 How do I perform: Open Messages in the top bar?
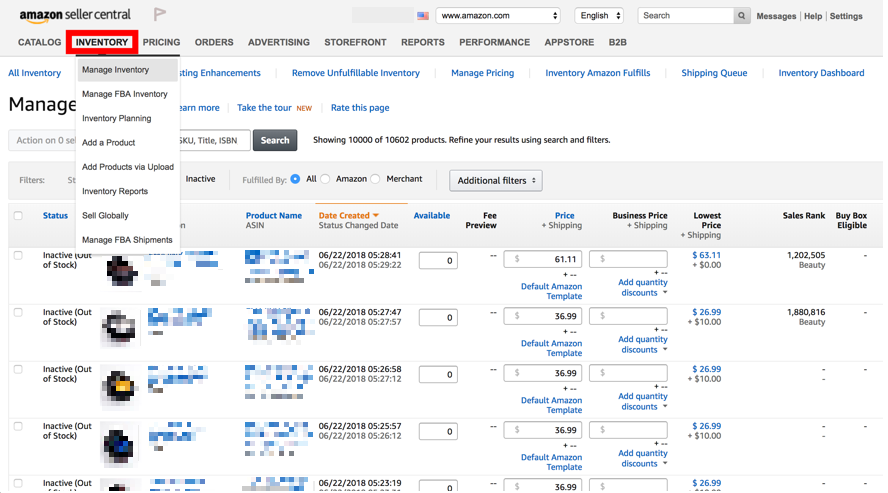click(x=776, y=16)
